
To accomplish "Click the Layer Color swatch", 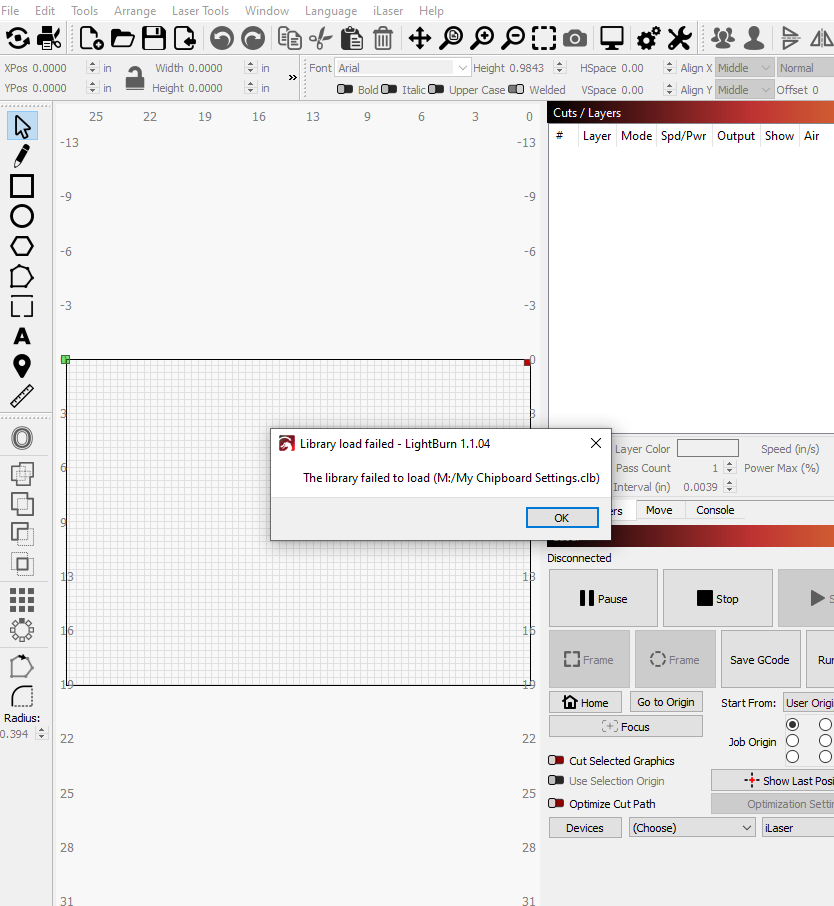I will 707,448.
